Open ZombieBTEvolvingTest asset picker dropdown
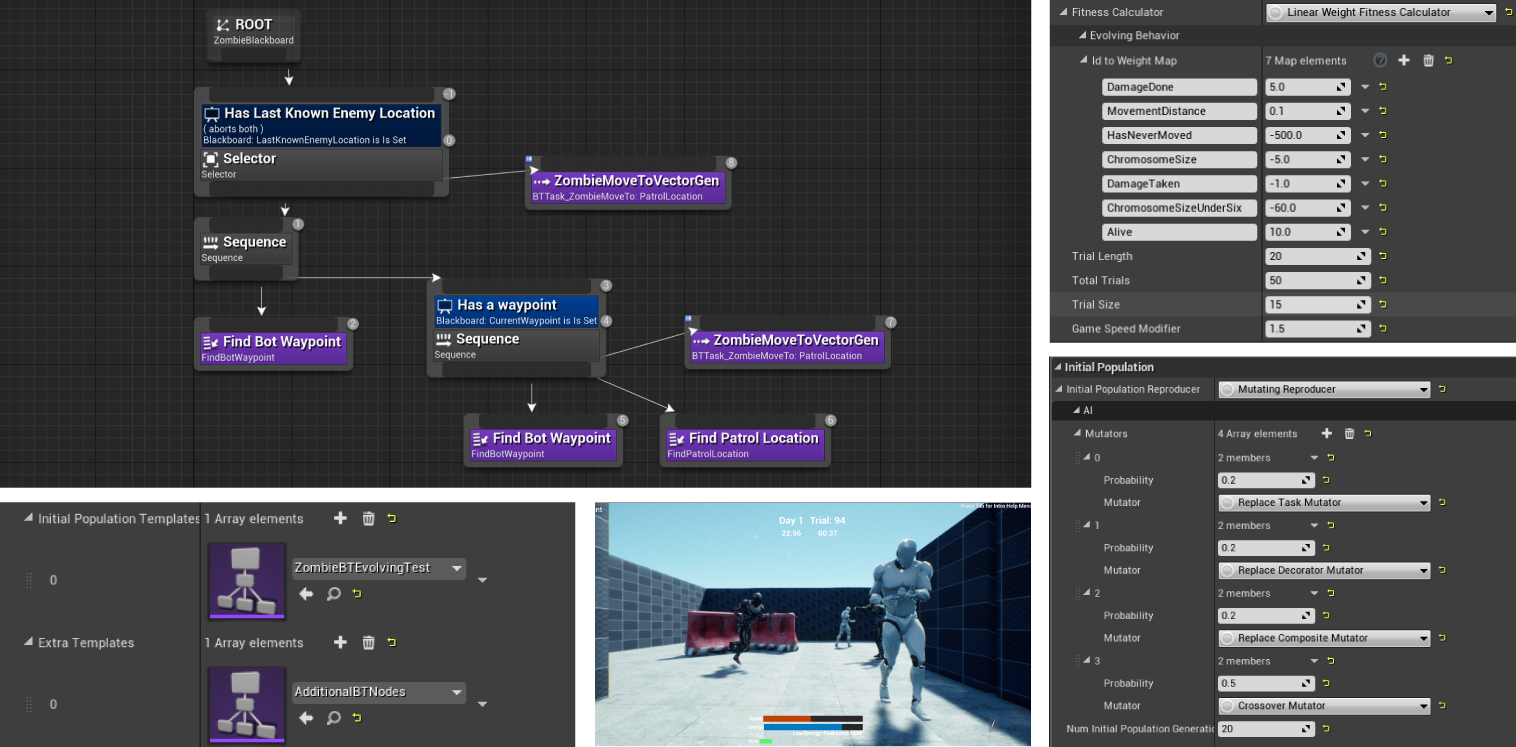1516x747 pixels. point(457,568)
